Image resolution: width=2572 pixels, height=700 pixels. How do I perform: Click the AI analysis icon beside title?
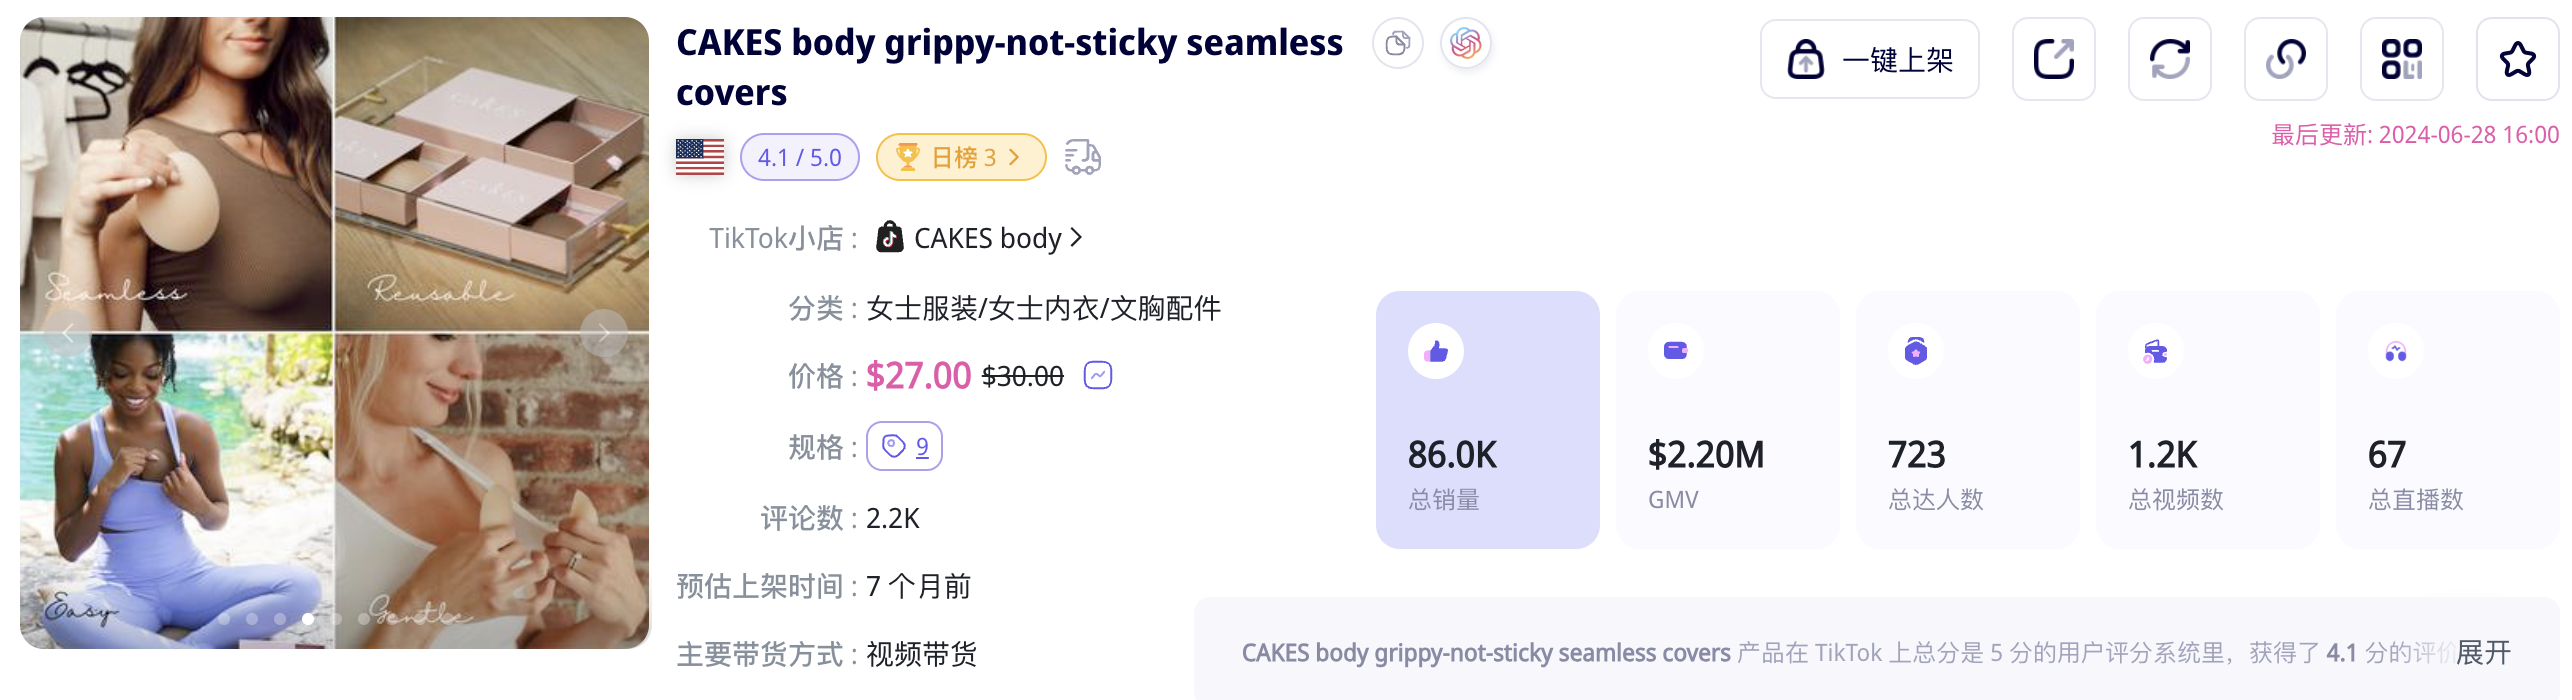pyautogui.click(x=1465, y=44)
